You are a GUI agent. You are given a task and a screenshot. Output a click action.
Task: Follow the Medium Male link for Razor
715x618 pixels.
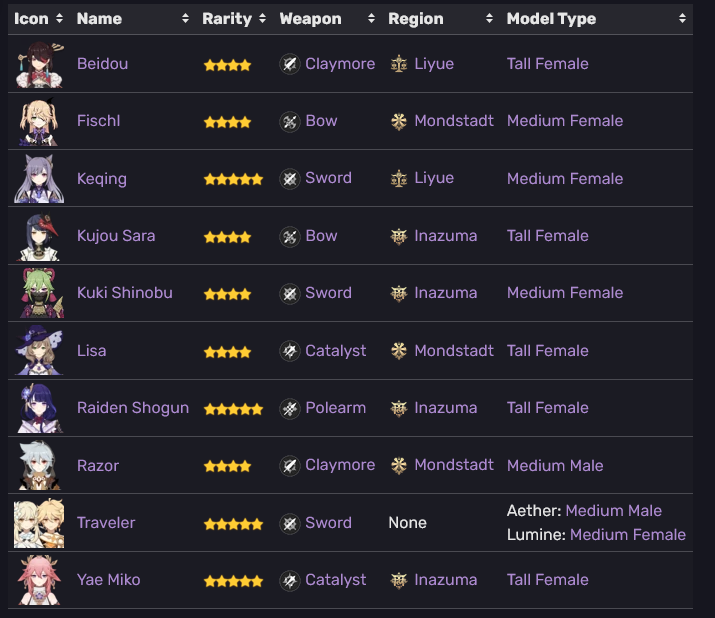pos(555,466)
